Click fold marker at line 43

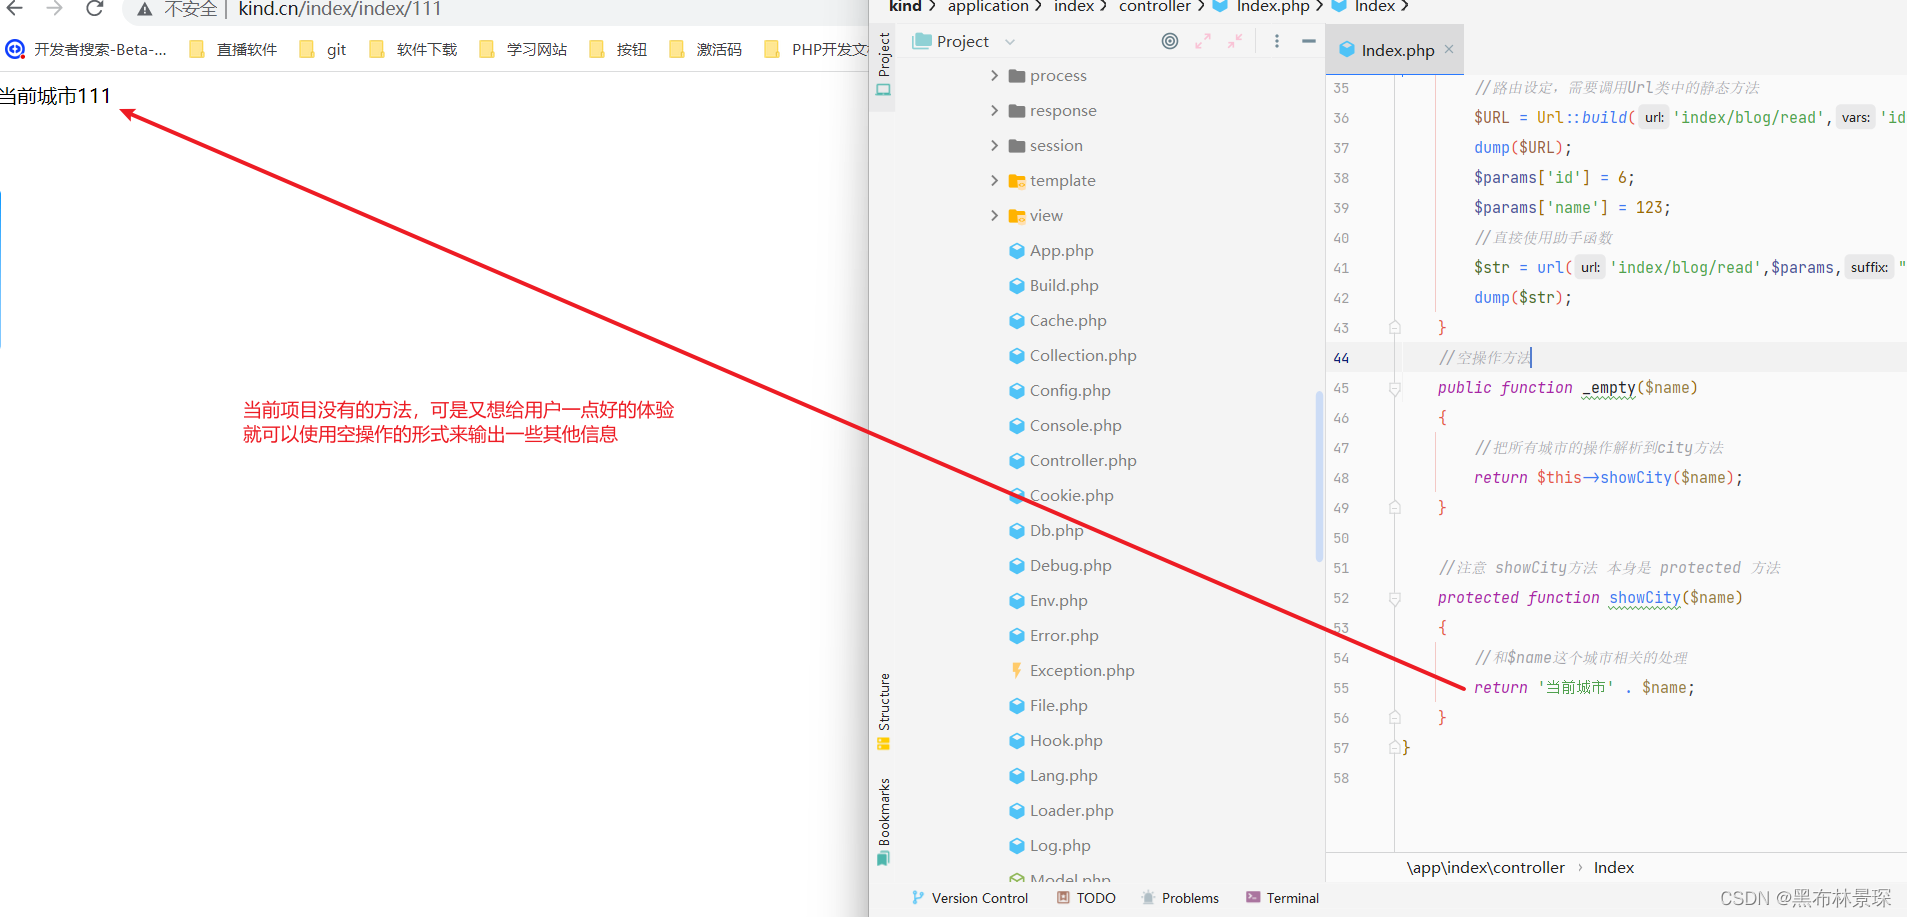point(1394,327)
